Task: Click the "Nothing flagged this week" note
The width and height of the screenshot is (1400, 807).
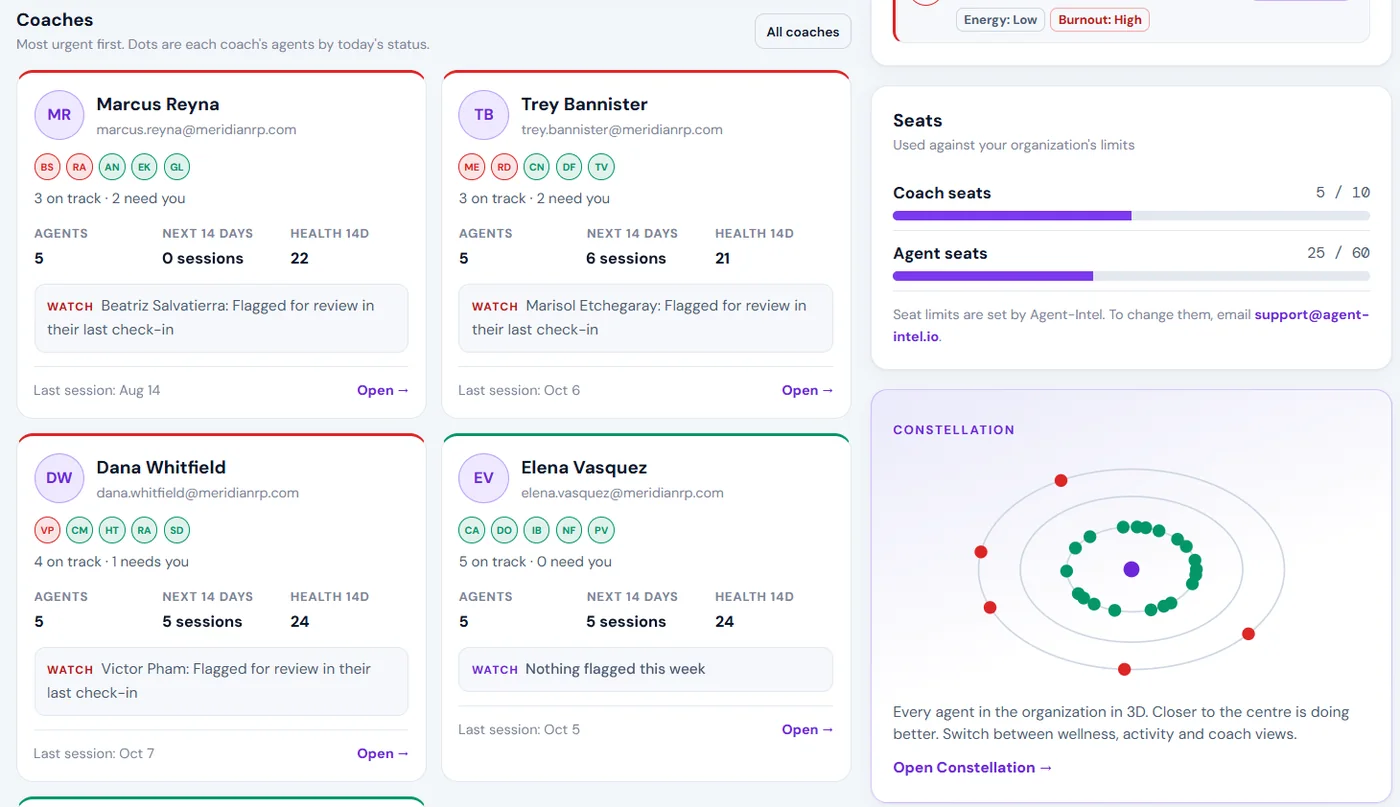Action: coord(646,669)
